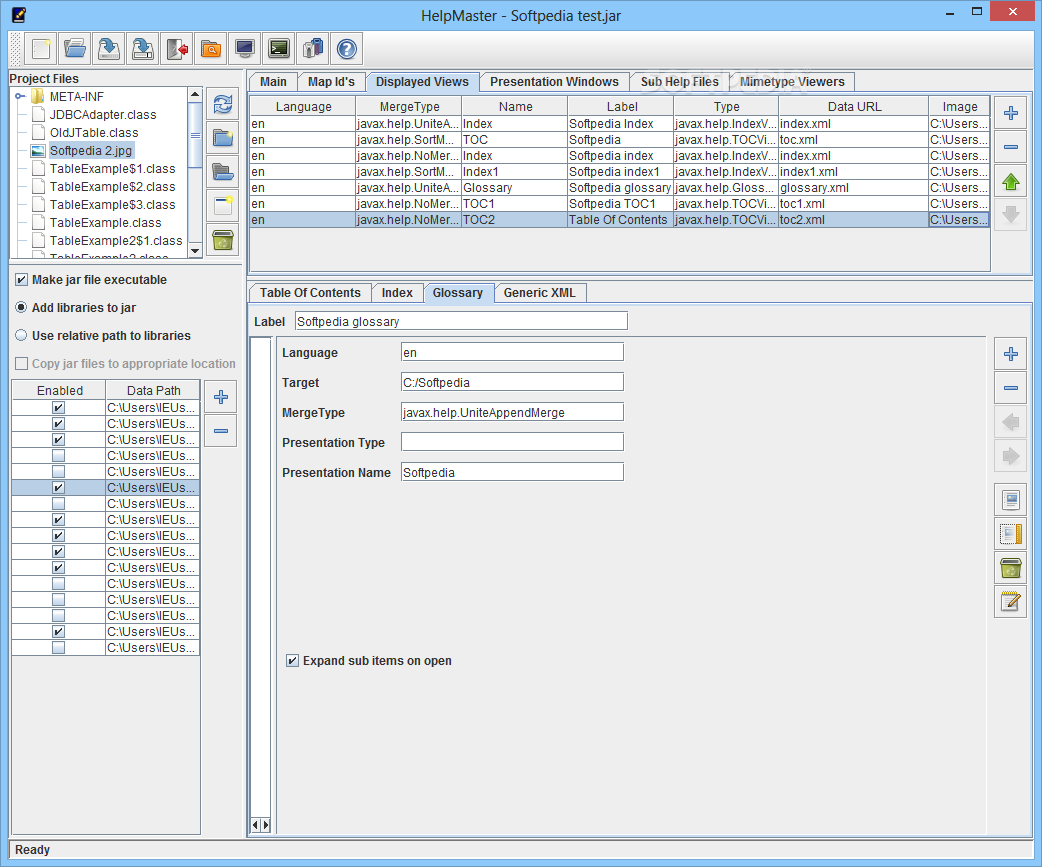The image size is (1042, 867).
Task: Open help with the question mark icon
Action: 346,48
